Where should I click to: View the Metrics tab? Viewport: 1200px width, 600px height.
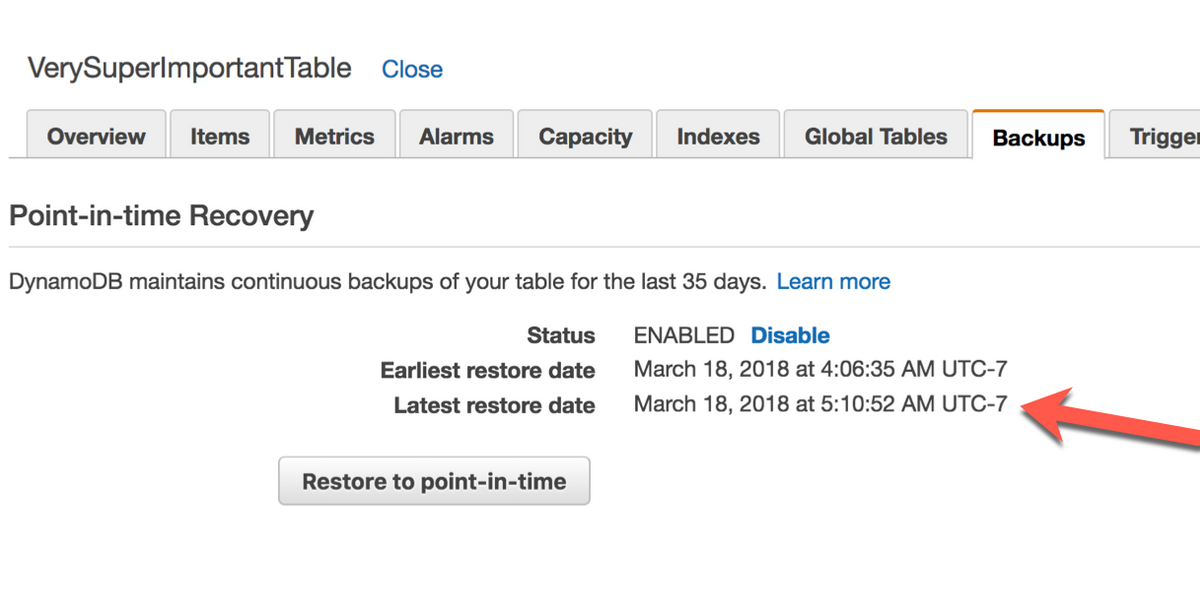click(x=334, y=137)
